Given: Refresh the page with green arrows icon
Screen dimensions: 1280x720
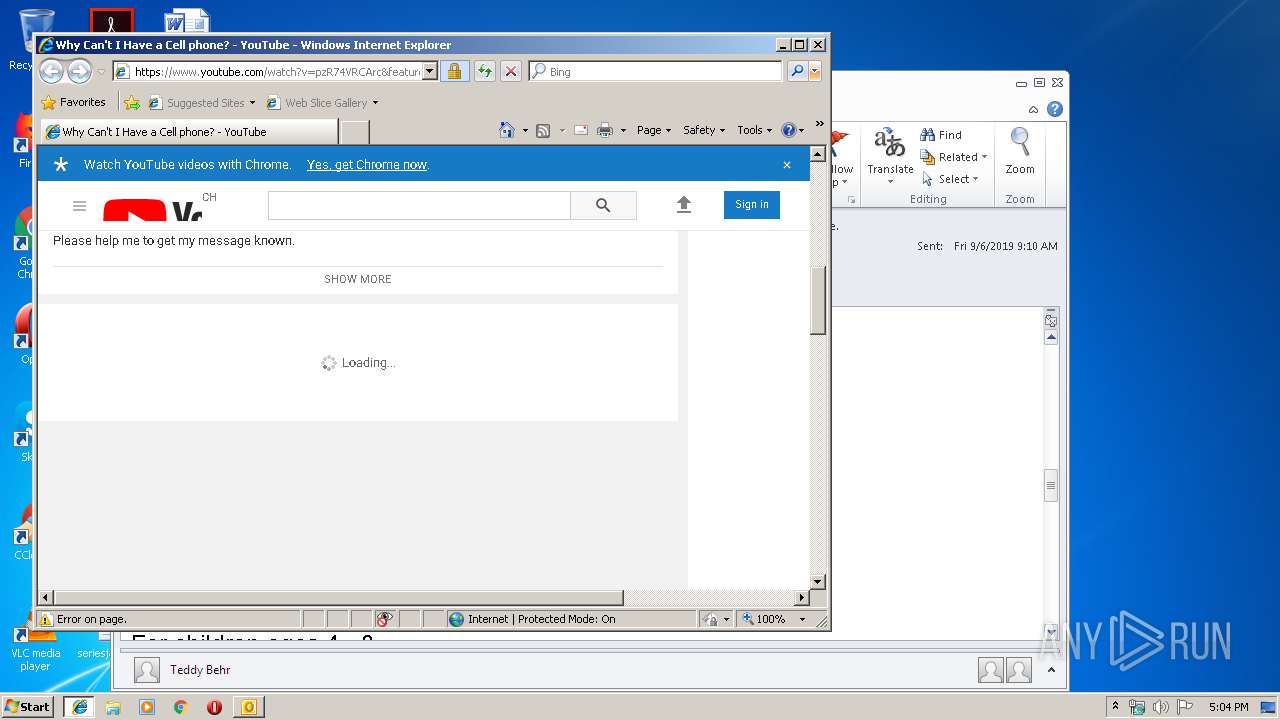Looking at the screenshot, I should click(x=484, y=71).
